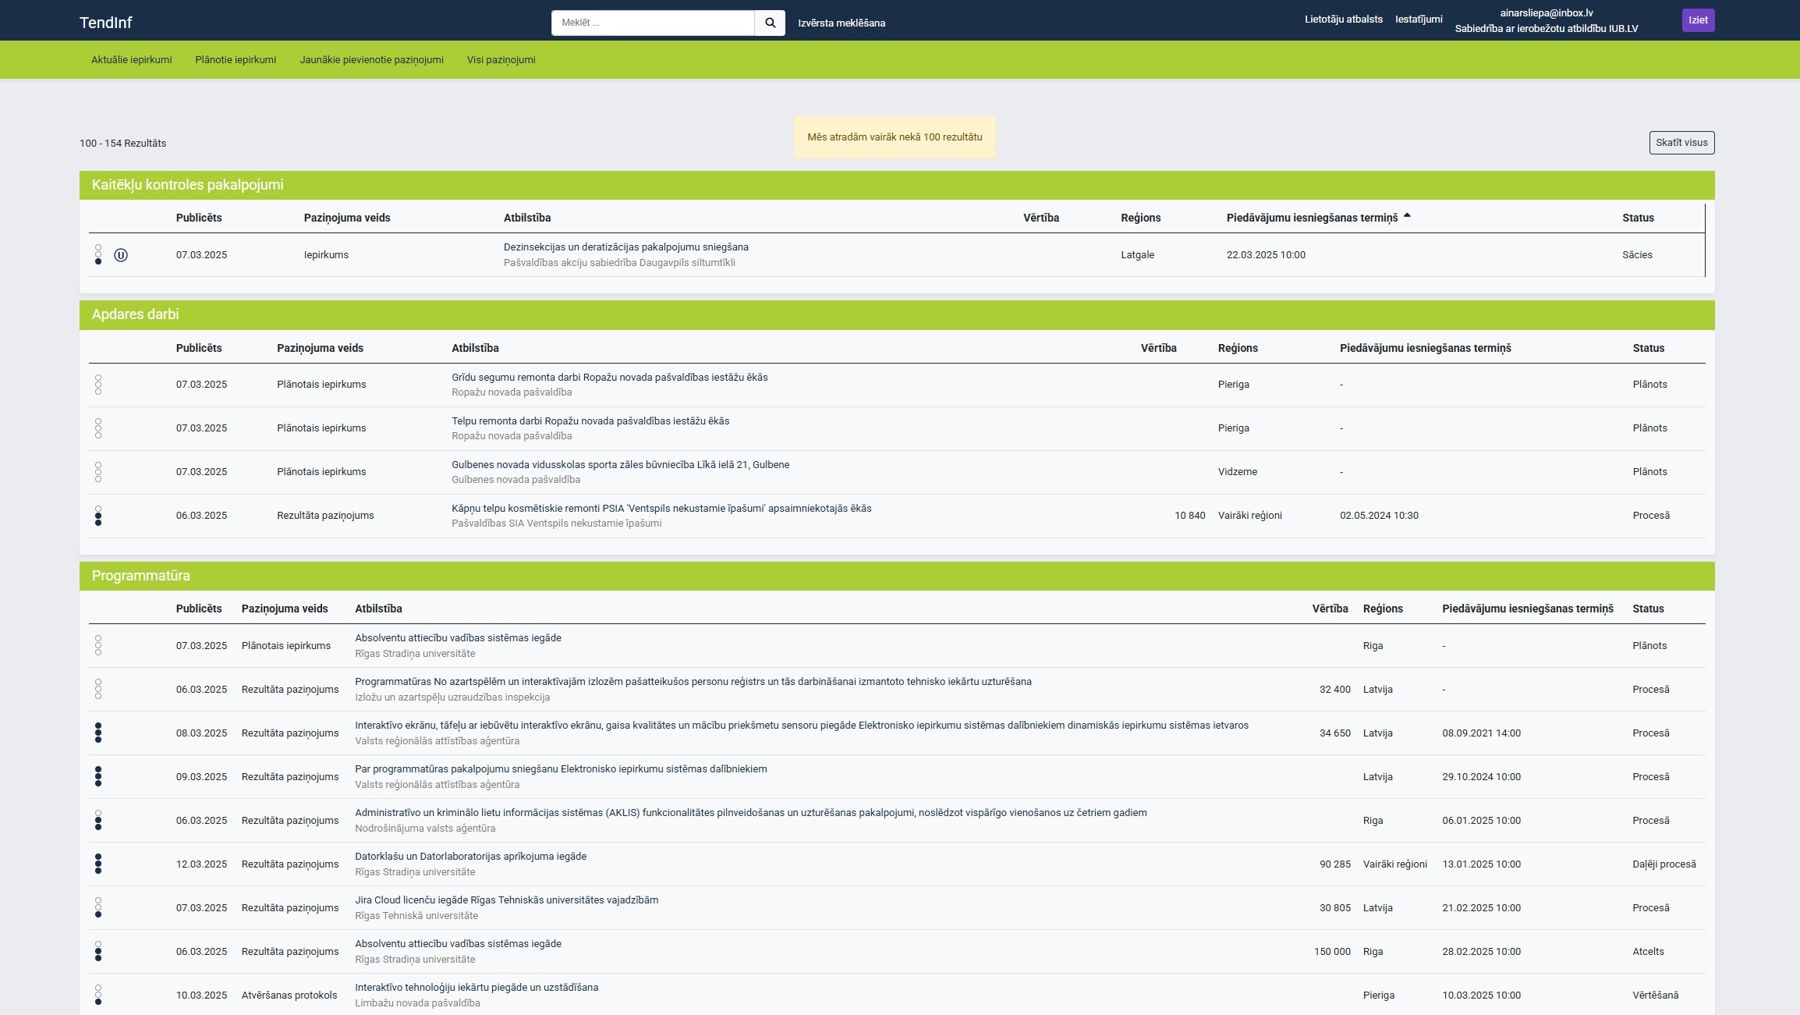The image size is (1800, 1015).
Task: Sort the Programmatūra table by the Vērtība column
Action: coord(1329,609)
